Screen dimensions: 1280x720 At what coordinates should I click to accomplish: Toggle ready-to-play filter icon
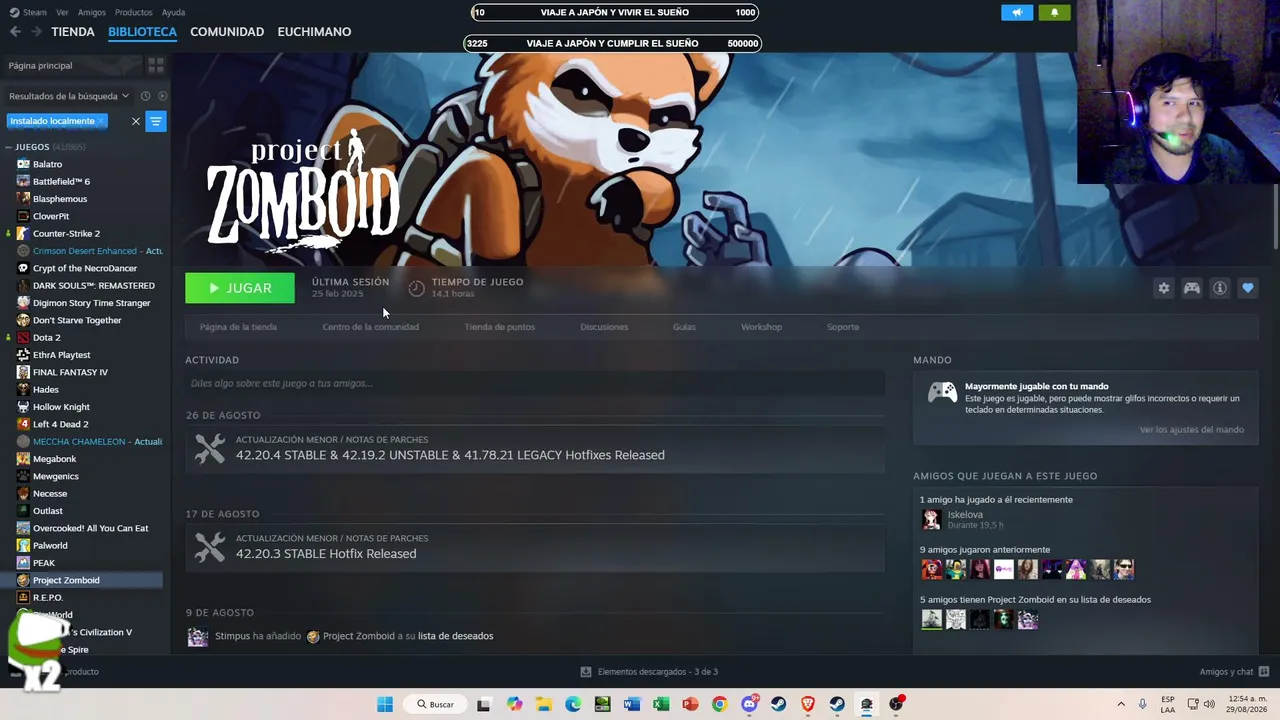162,96
